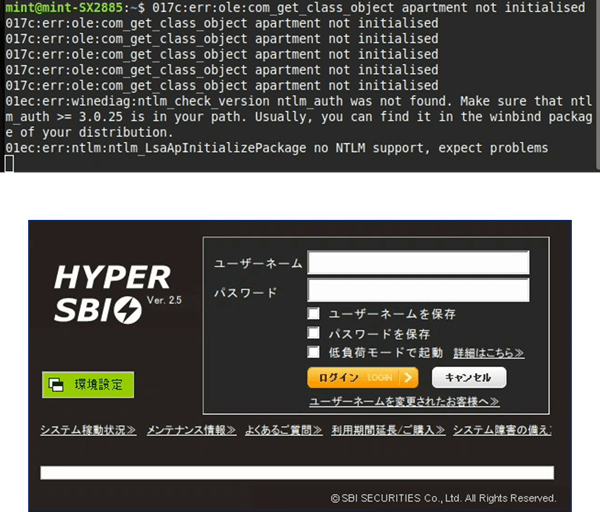Toggle 低負荷モードで起動 checkbox

click(x=313, y=352)
